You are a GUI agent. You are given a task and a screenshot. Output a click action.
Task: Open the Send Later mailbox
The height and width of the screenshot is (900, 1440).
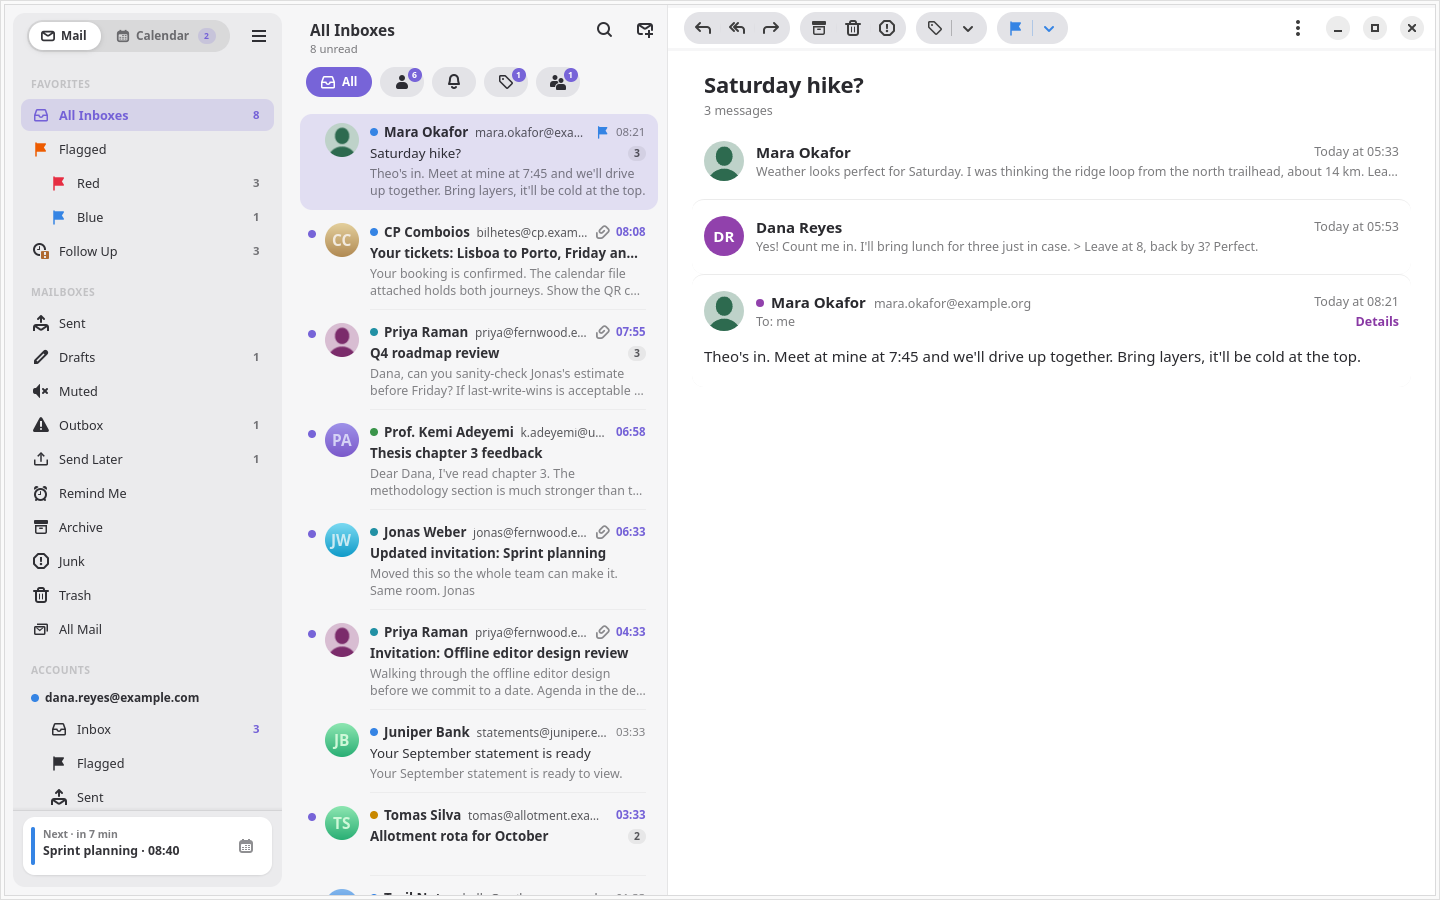[x=147, y=459]
